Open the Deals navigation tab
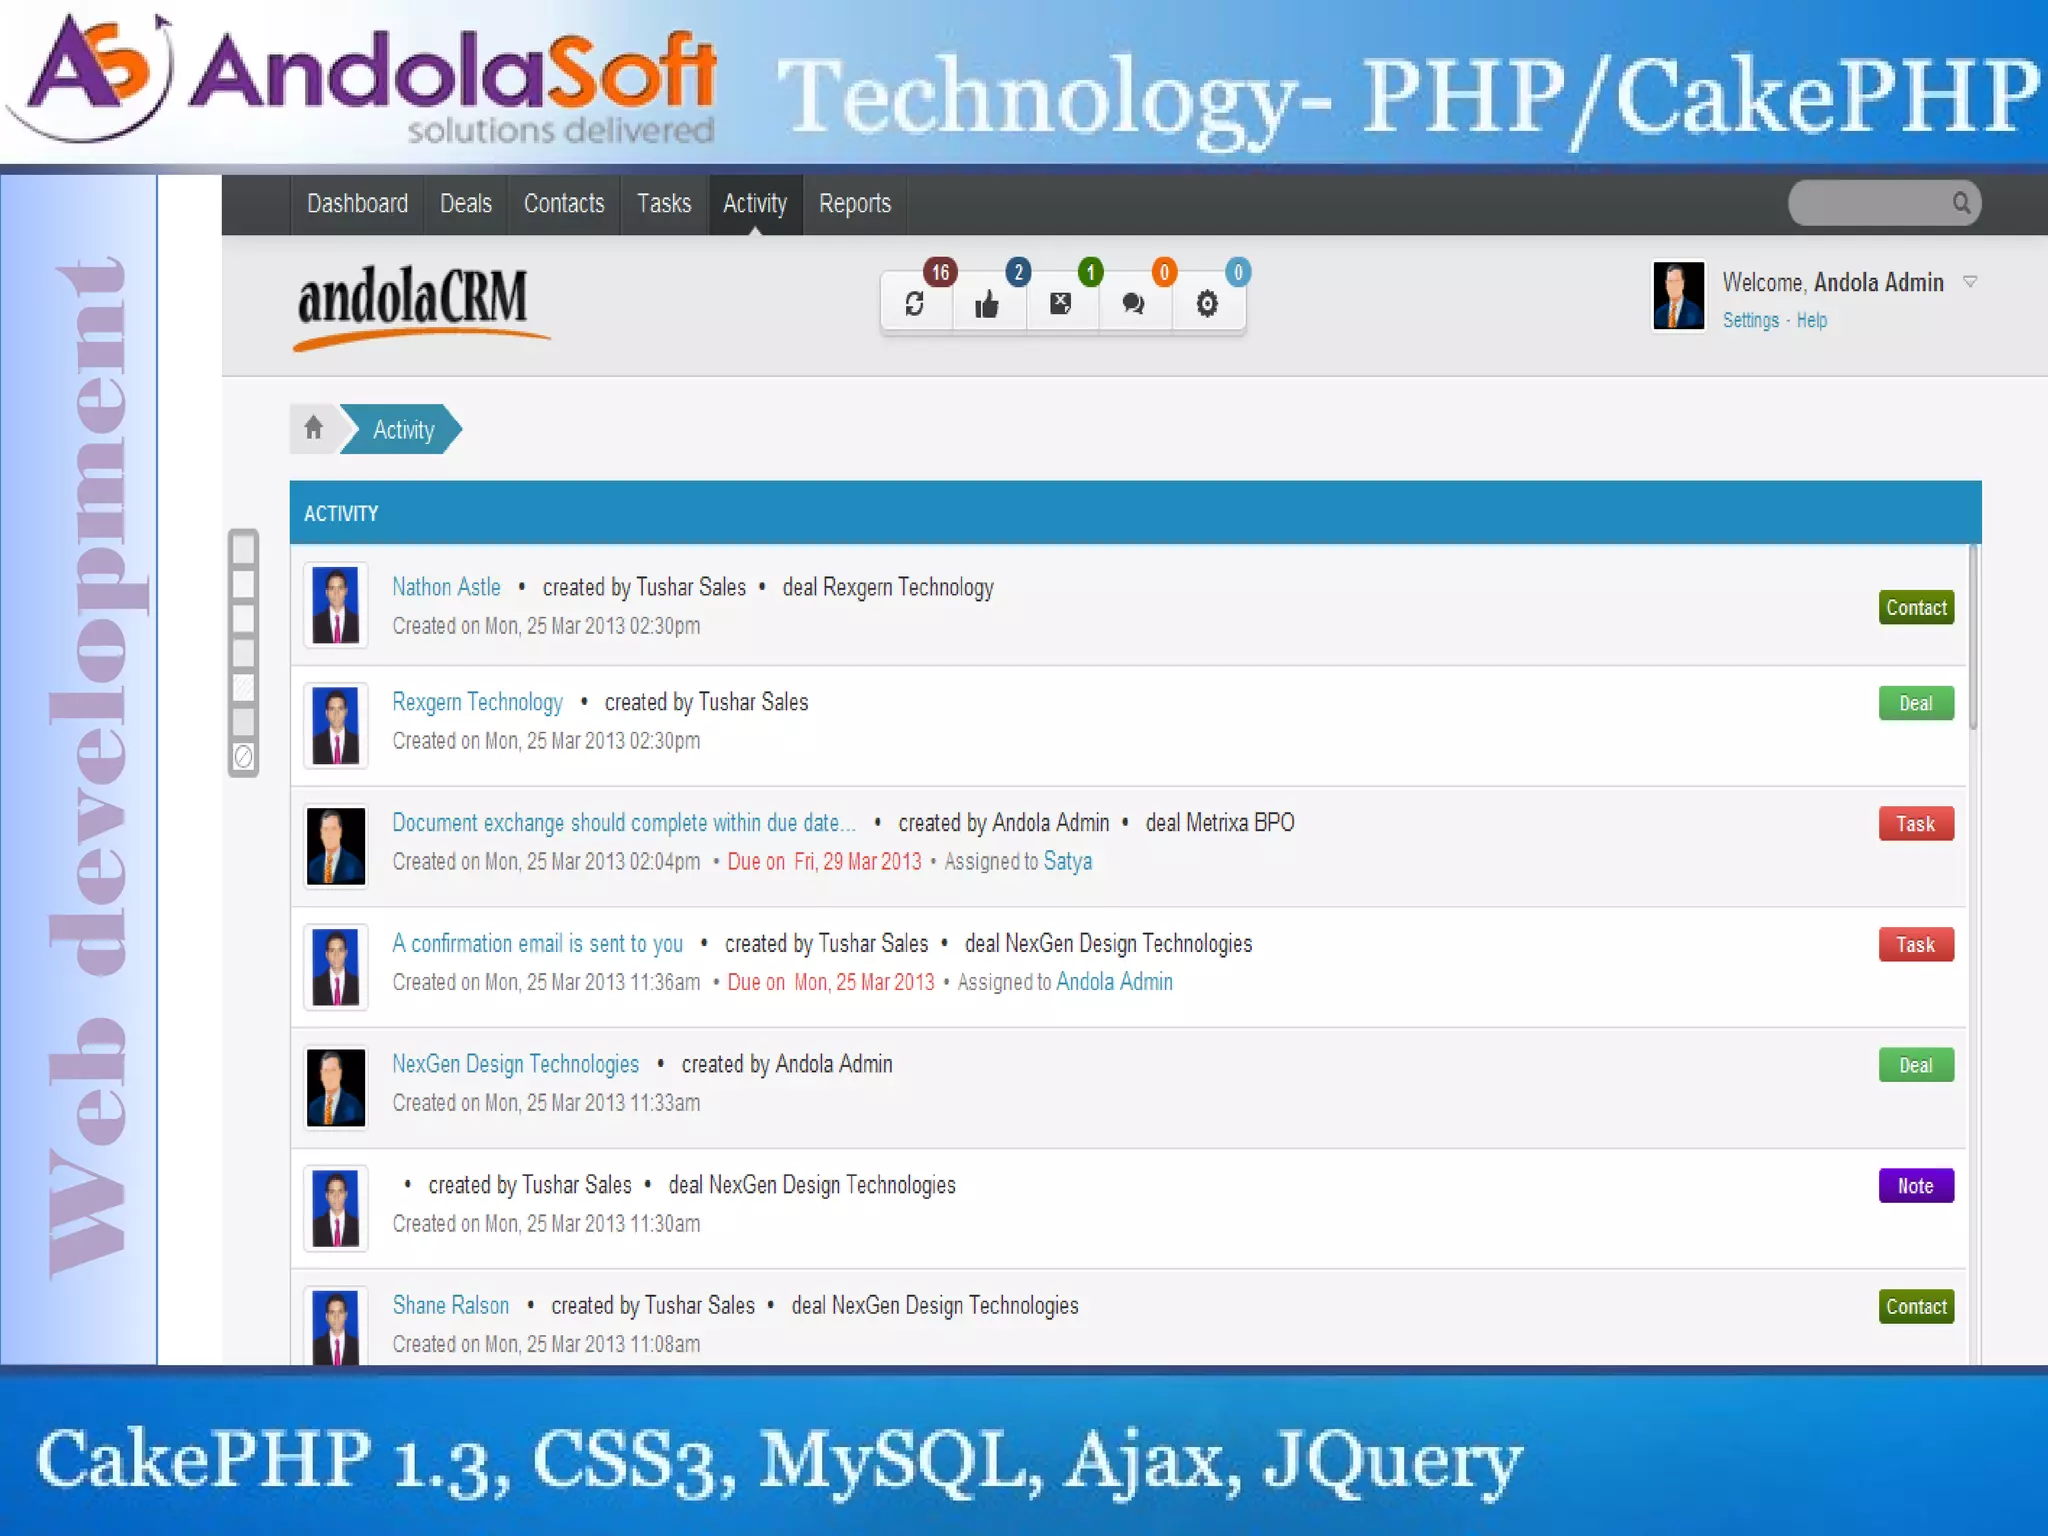Screen dimensions: 2048x1536 click(465, 204)
